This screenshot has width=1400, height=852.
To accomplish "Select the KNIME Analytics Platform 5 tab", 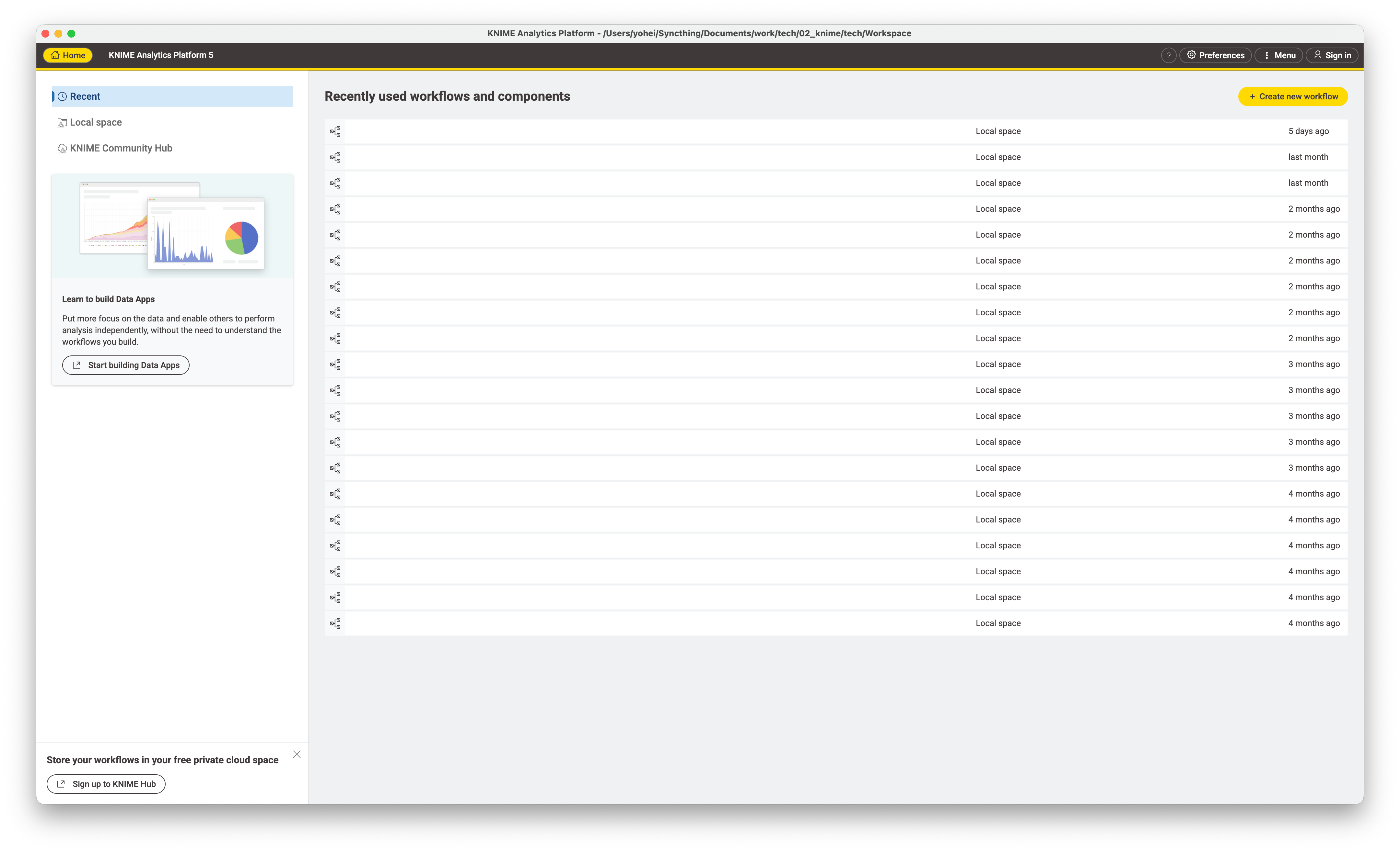I will tap(161, 55).
